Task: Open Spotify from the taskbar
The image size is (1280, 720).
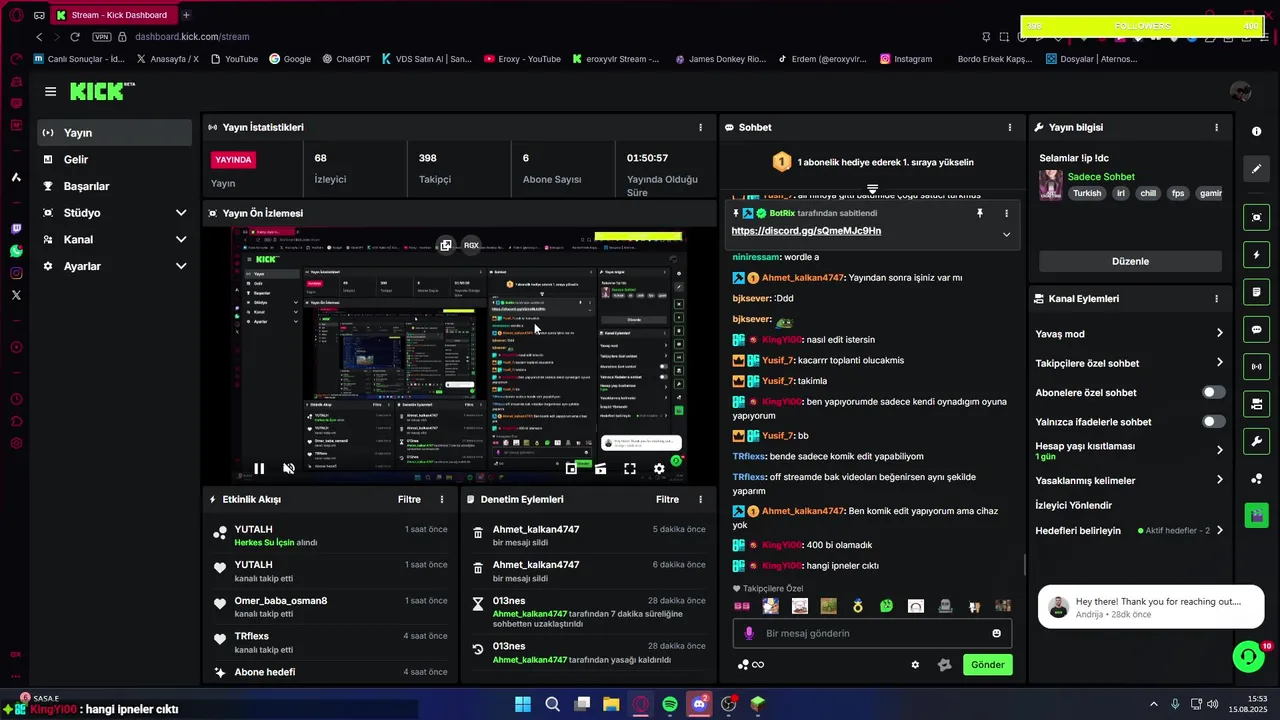Action: 669,704
